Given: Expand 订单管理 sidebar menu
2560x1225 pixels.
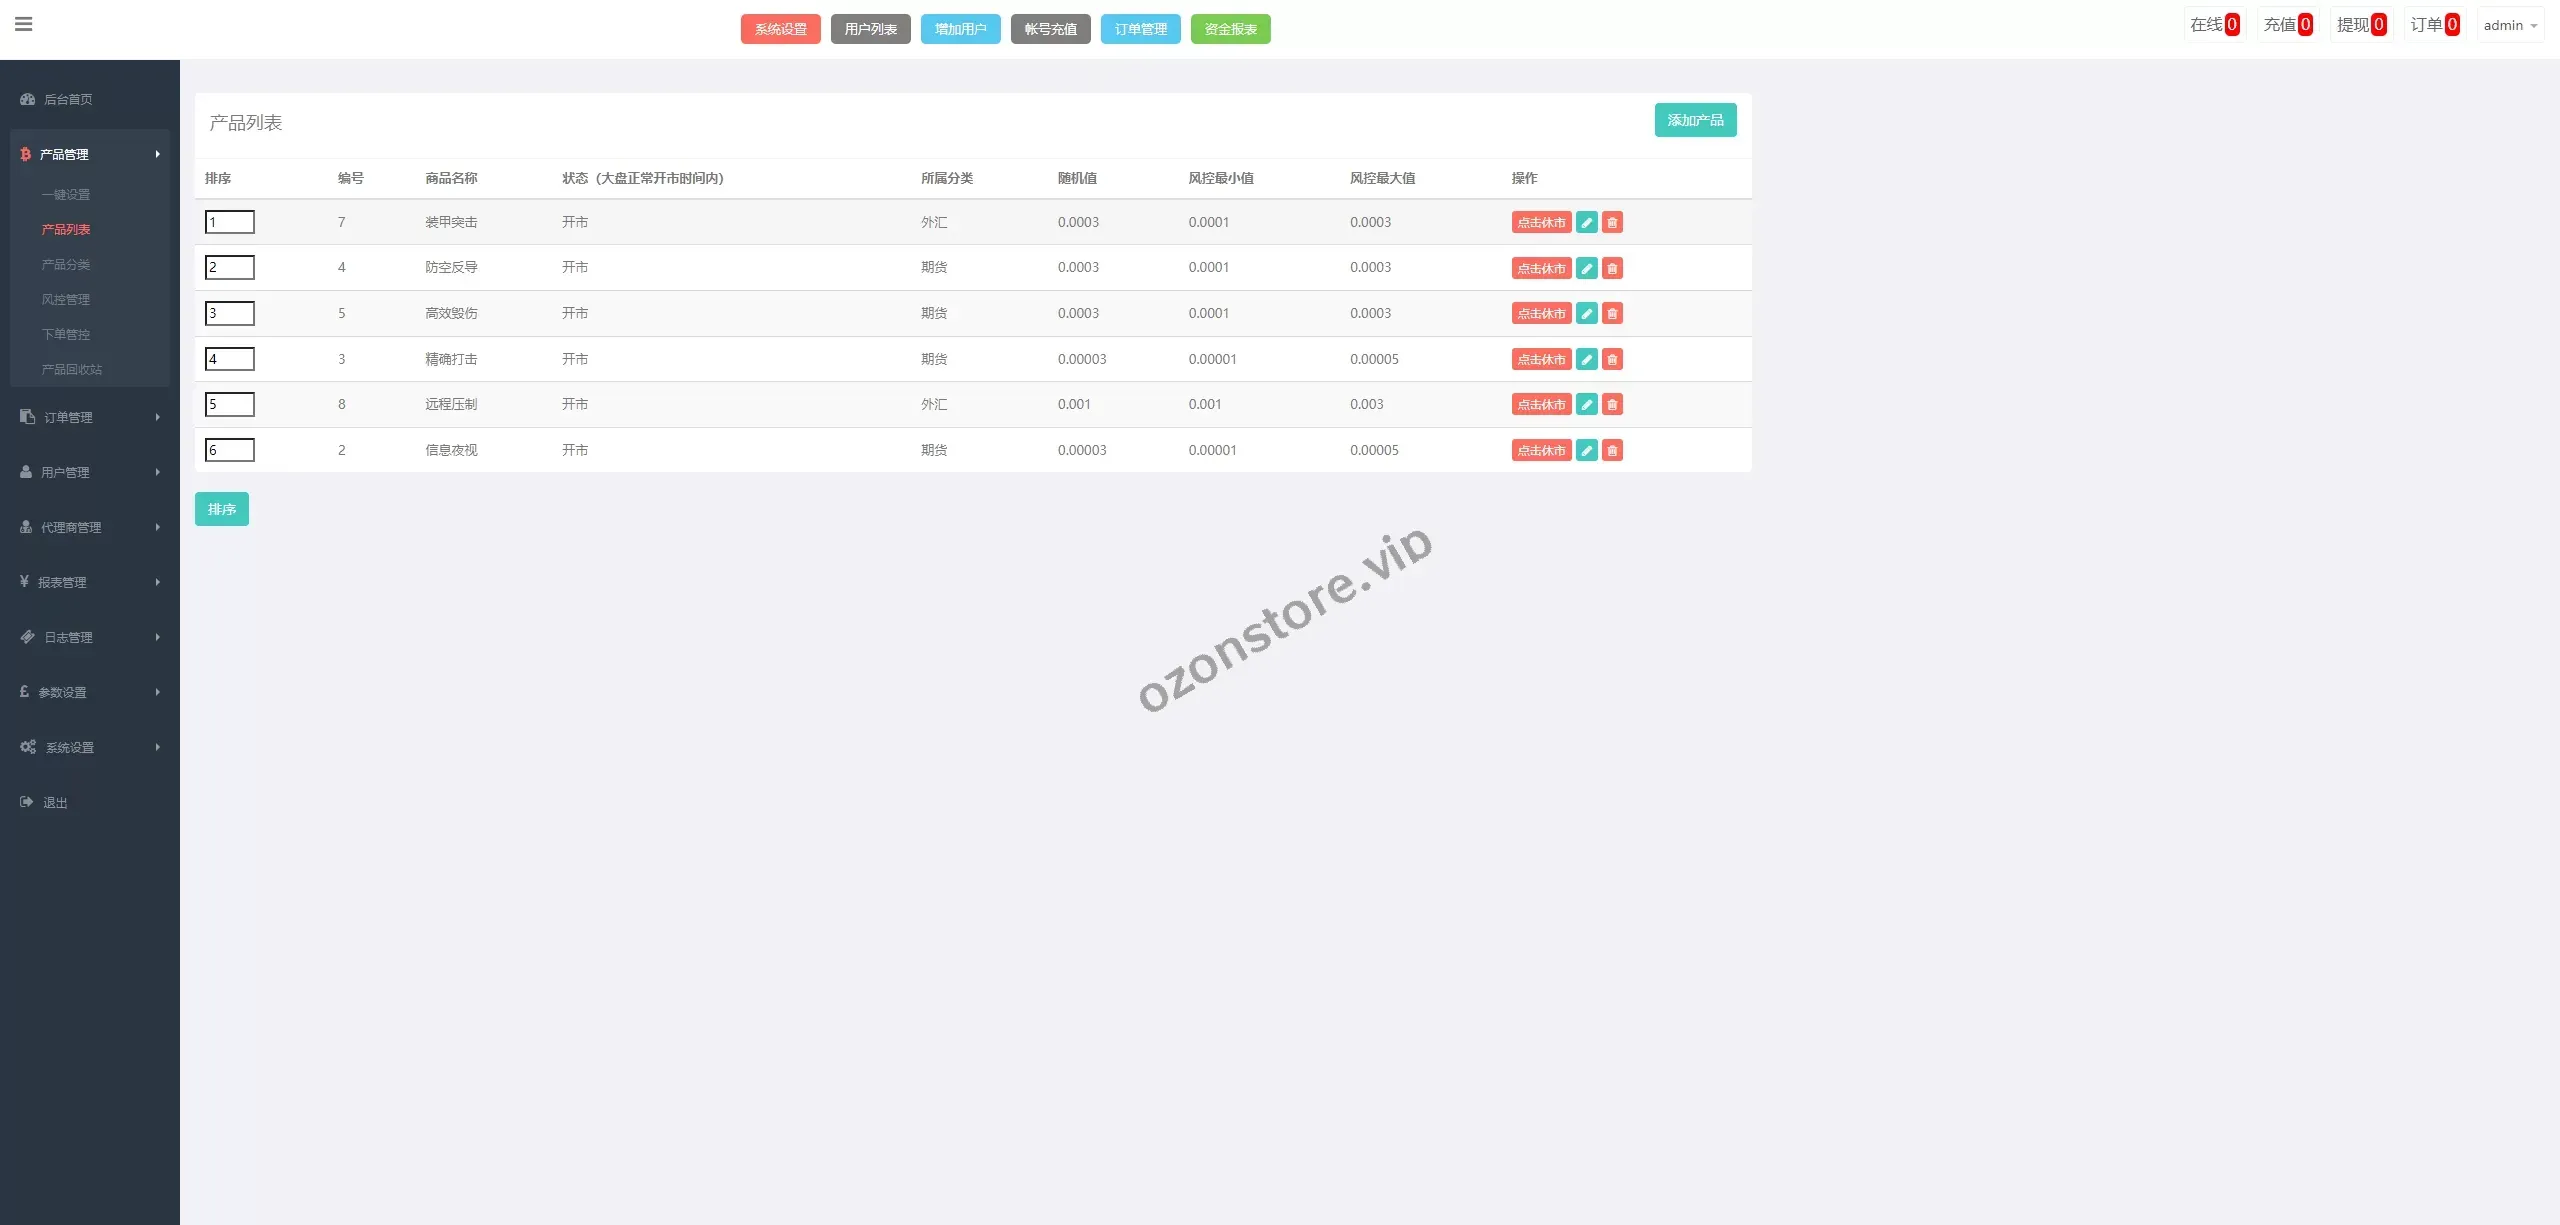Looking at the screenshot, I should point(68,417).
